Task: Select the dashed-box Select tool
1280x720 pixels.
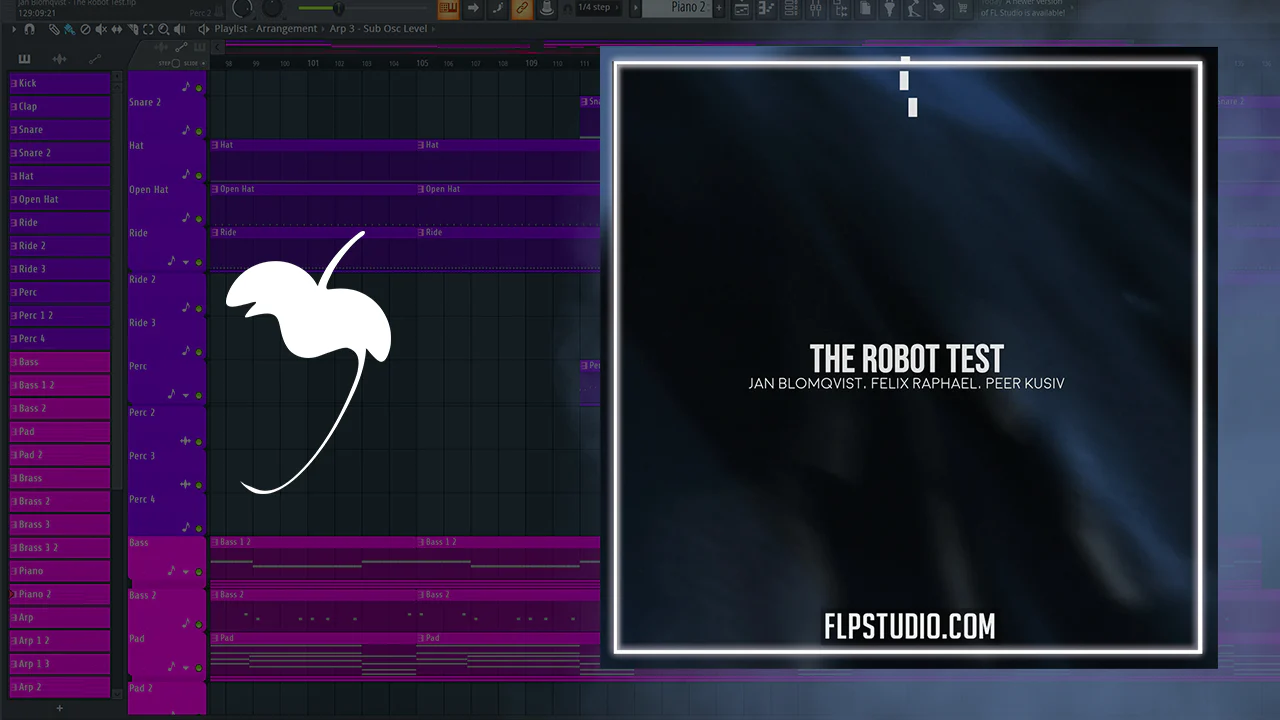Action: tap(148, 29)
